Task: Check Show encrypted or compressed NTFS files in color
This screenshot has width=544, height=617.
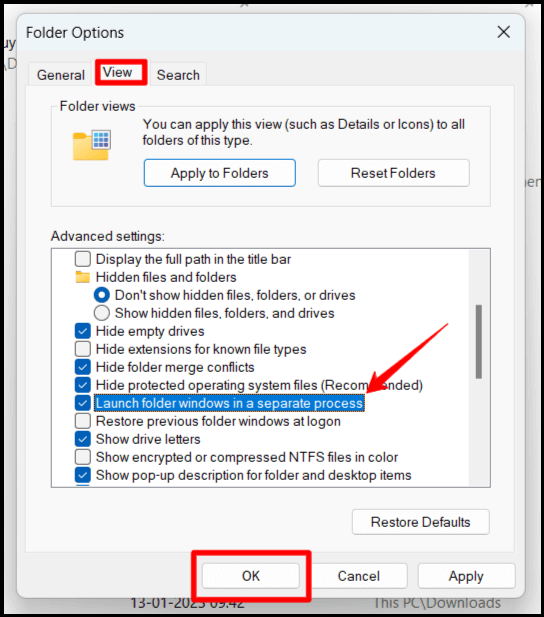Action: click(x=83, y=457)
